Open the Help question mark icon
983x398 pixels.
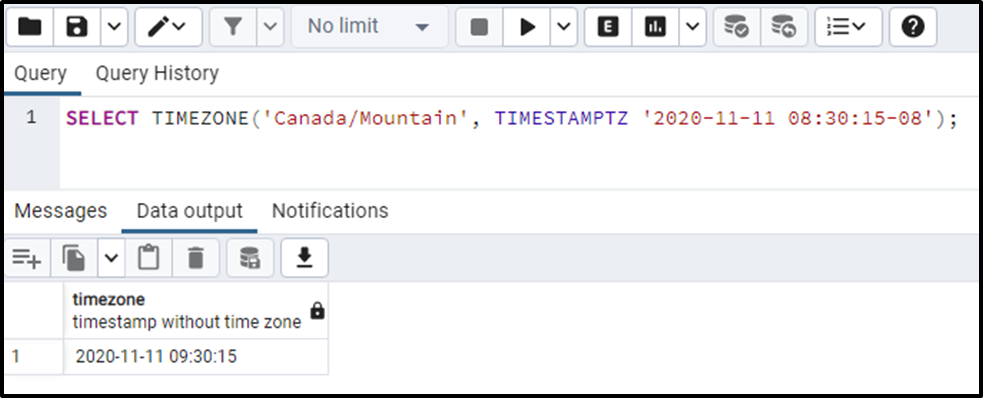[913, 27]
